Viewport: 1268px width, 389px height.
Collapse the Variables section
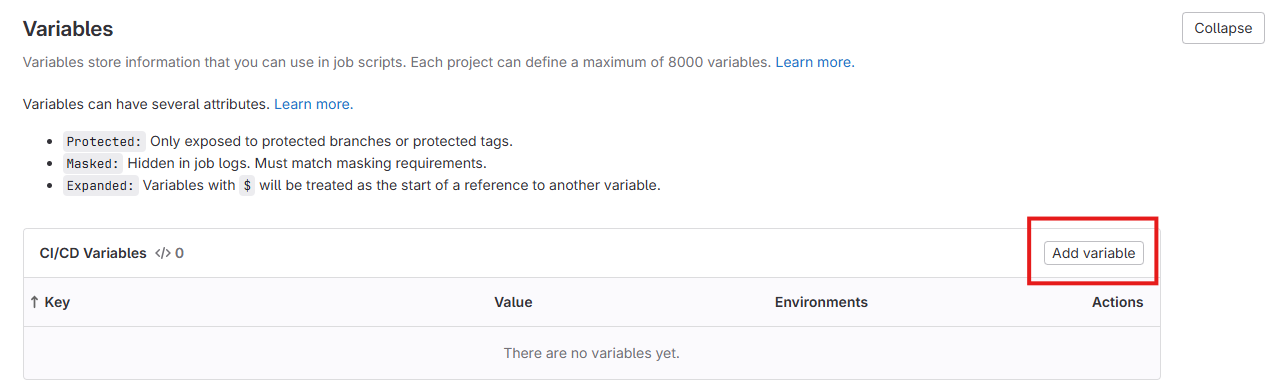click(x=1222, y=28)
